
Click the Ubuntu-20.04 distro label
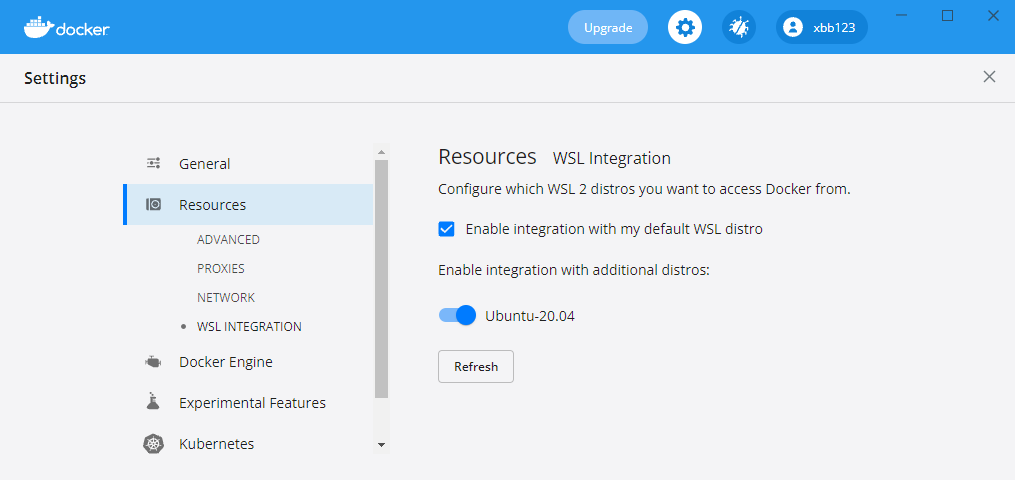530,316
